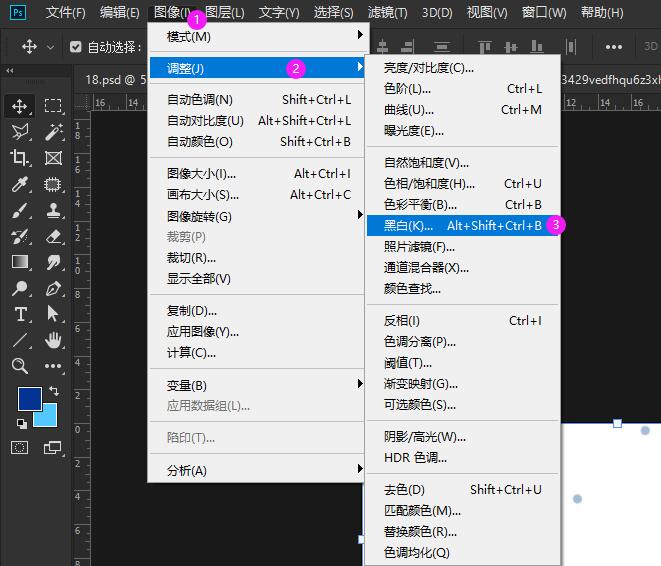Screen dimensions: 661x566
Task: Select the Eraser tool
Action: (53, 236)
